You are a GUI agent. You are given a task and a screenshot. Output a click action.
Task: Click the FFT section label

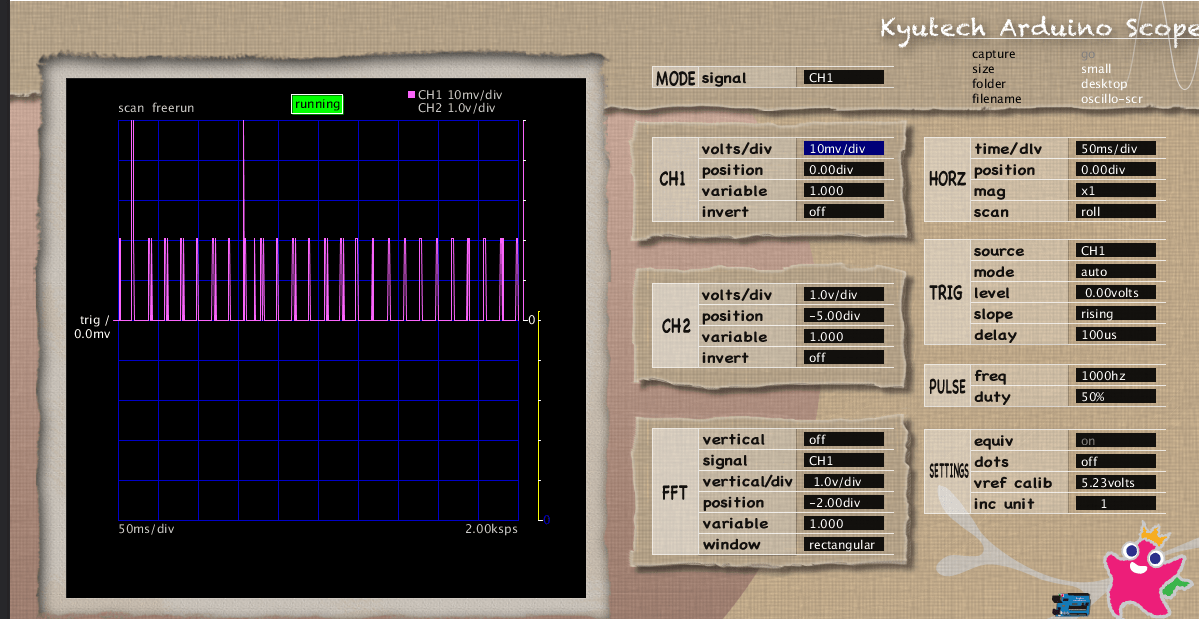click(x=674, y=492)
